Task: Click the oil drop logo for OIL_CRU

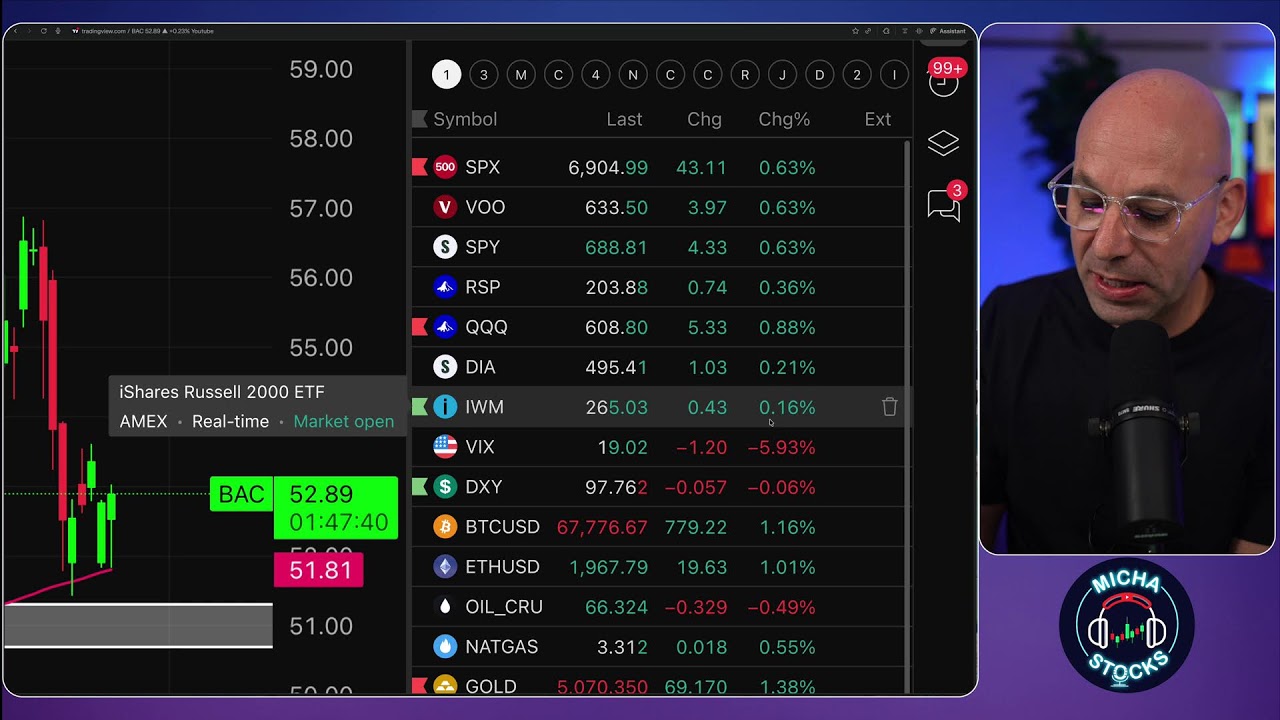Action: point(445,607)
